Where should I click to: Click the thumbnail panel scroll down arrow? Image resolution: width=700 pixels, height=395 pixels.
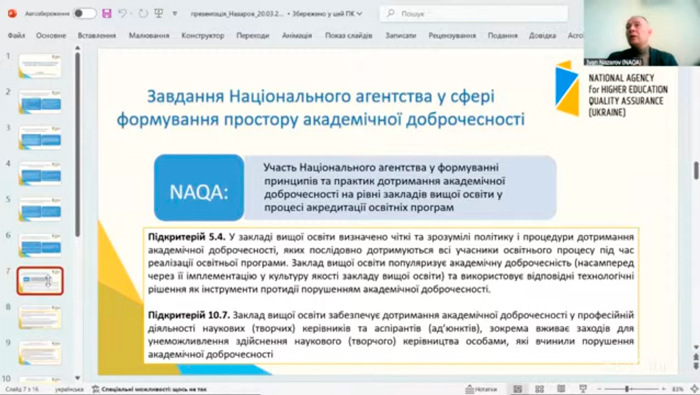pyautogui.click(x=78, y=378)
